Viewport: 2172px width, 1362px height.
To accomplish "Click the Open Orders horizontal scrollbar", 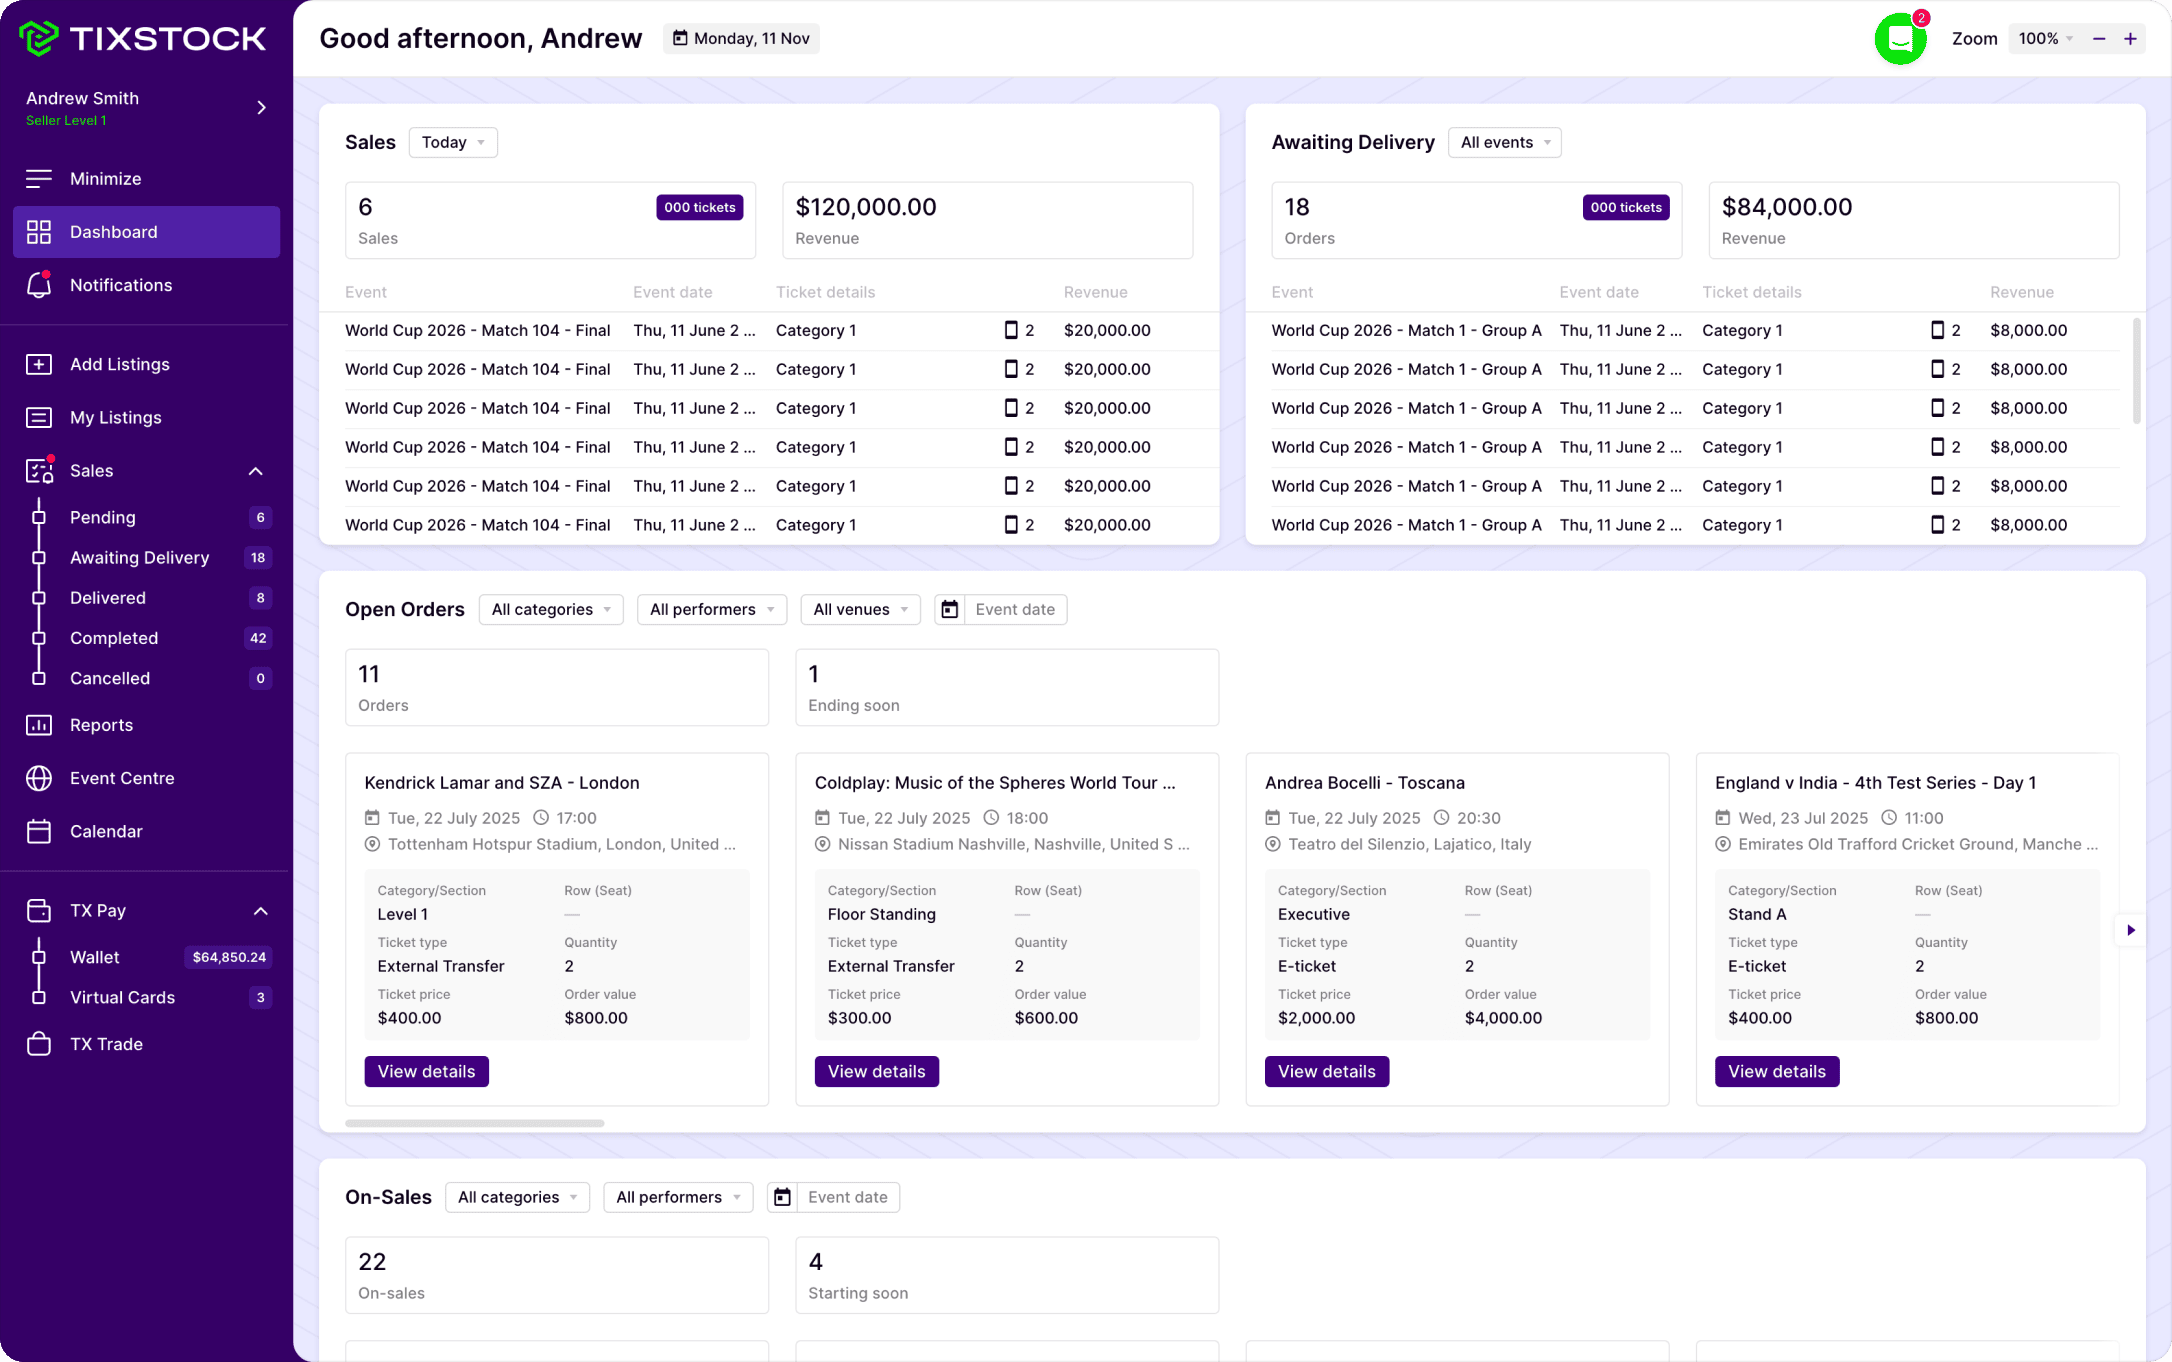I will (475, 1123).
